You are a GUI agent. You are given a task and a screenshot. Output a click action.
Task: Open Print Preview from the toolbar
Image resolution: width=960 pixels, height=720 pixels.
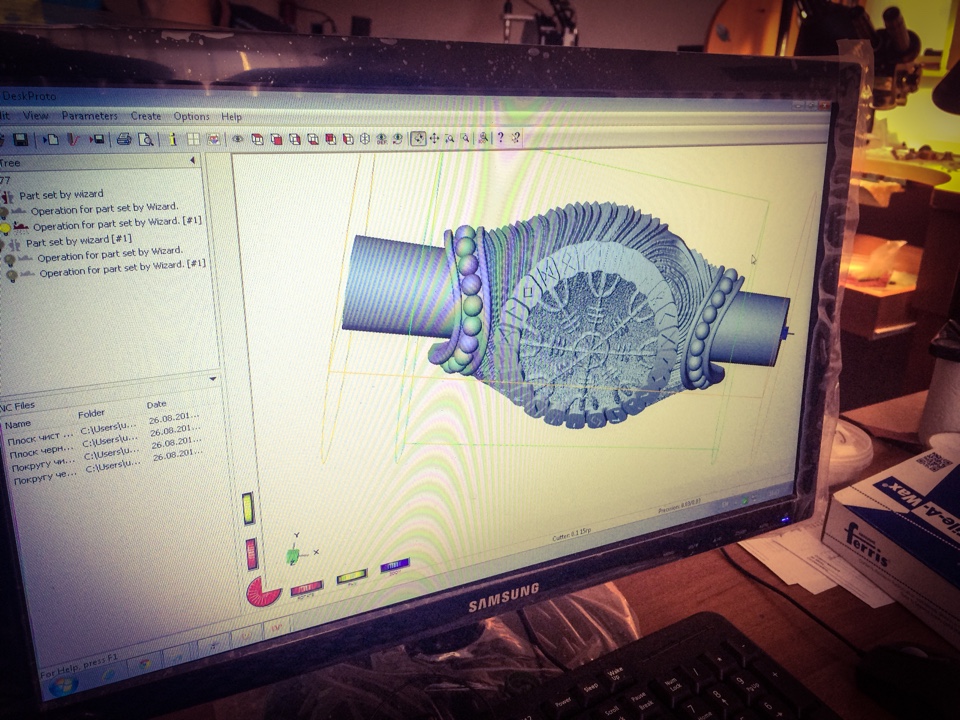point(146,139)
